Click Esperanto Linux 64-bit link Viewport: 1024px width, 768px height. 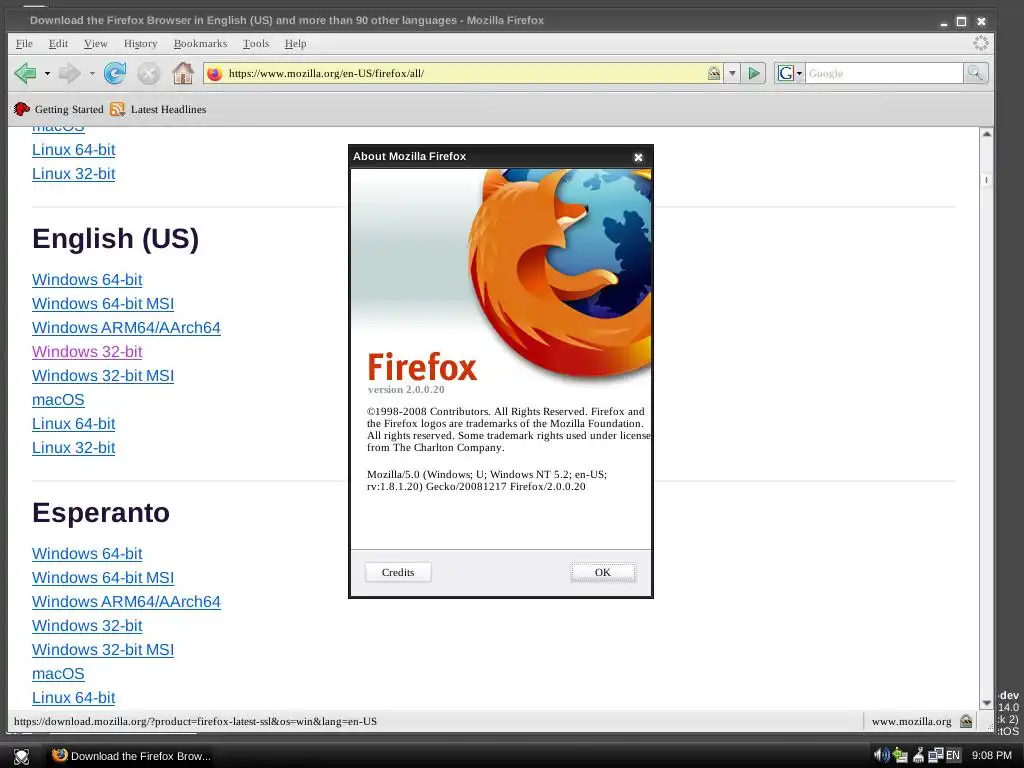tap(74, 697)
